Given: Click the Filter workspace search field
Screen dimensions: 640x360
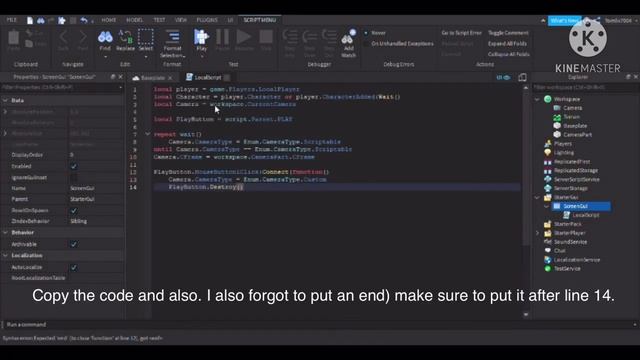Looking at the screenshot, I should point(585,87).
